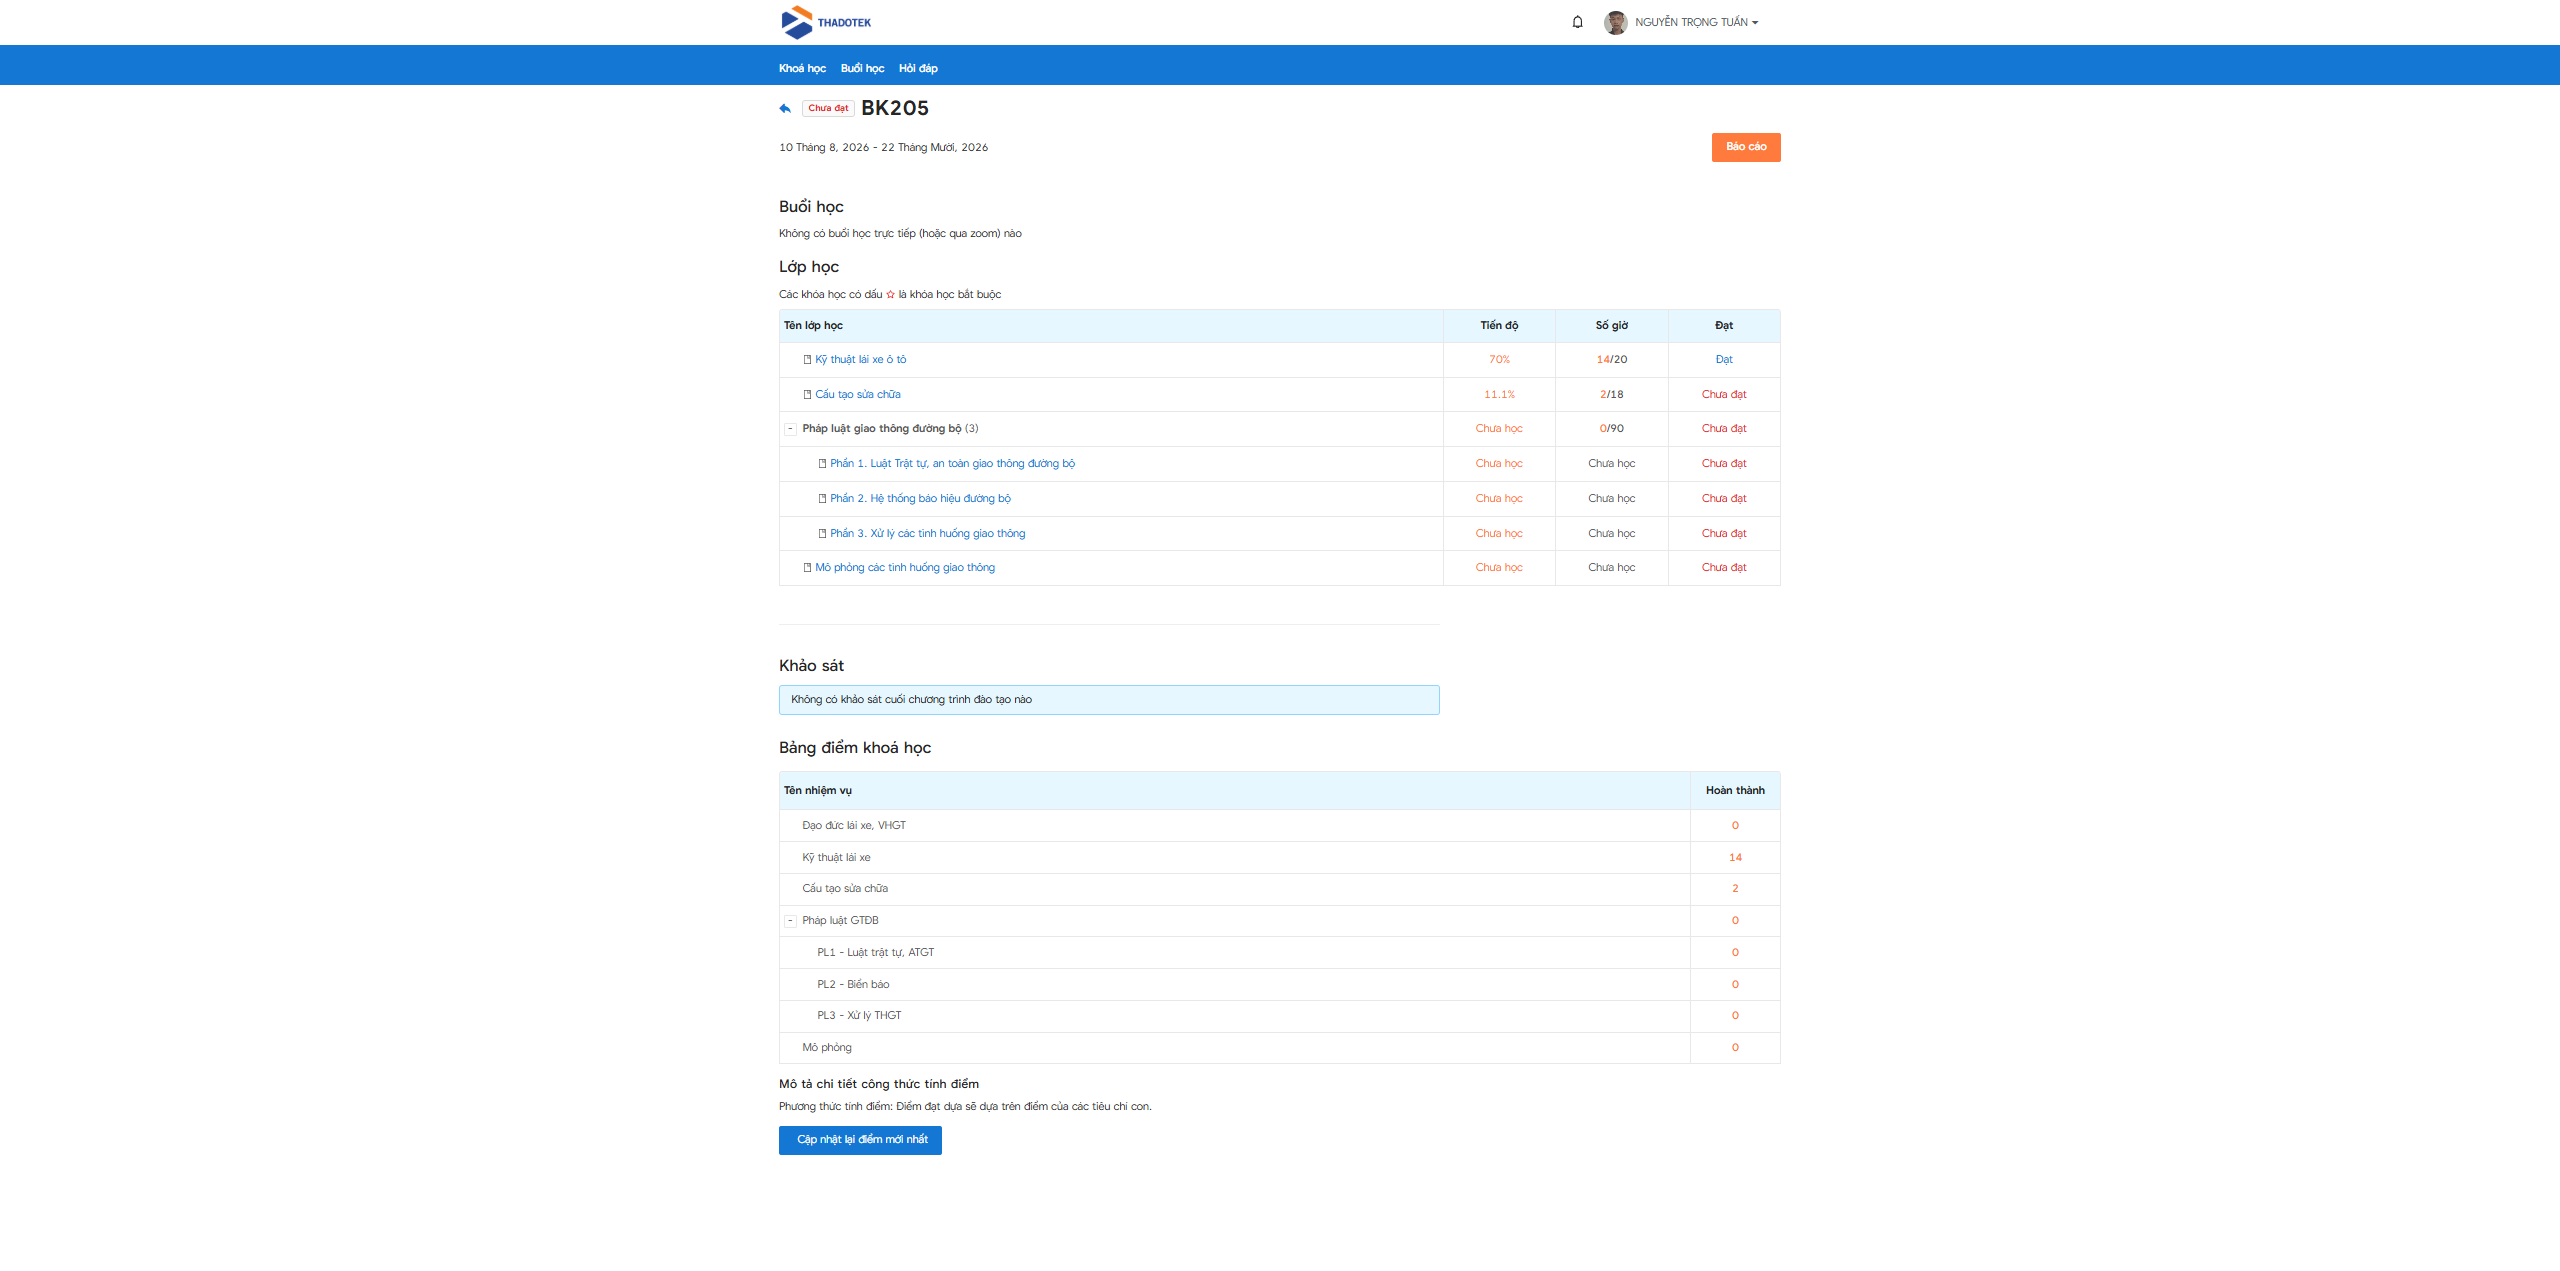Click the Hoàn thành column header
Viewport: 2560px width, 1271px height.
(1735, 791)
